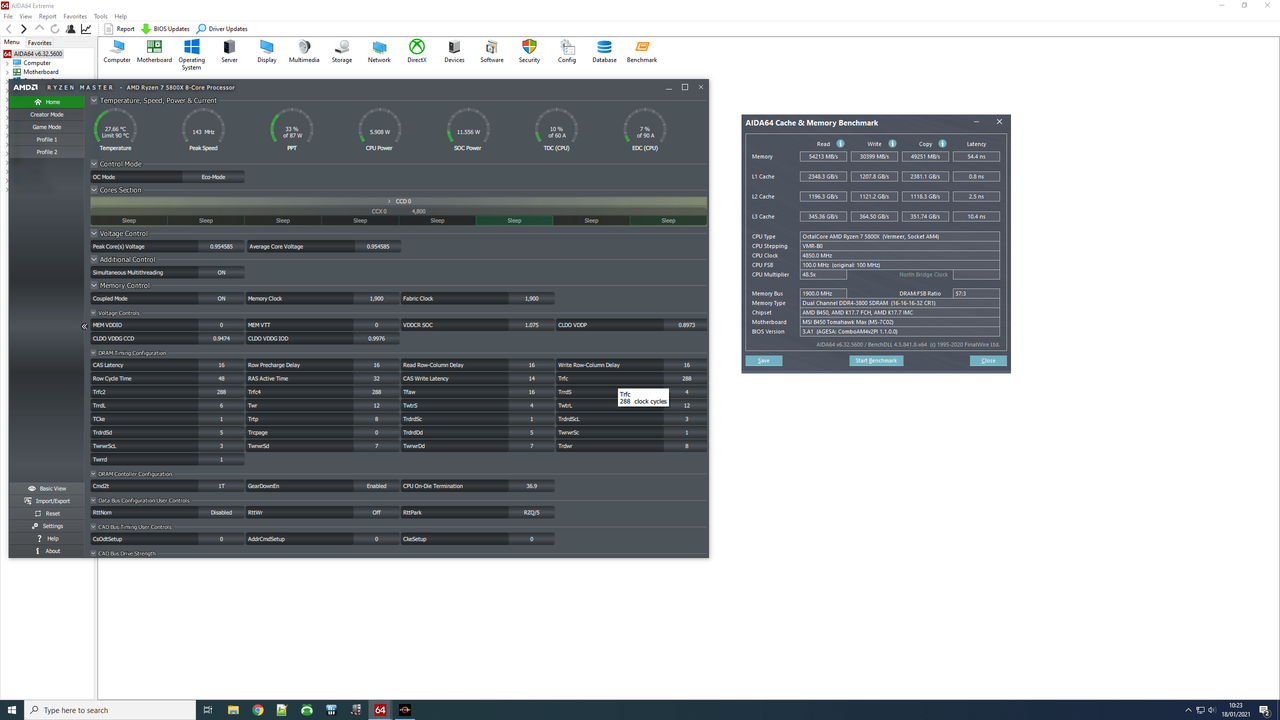
Task: Open the Storage category icon in AIDA64
Action: point(342,52)
